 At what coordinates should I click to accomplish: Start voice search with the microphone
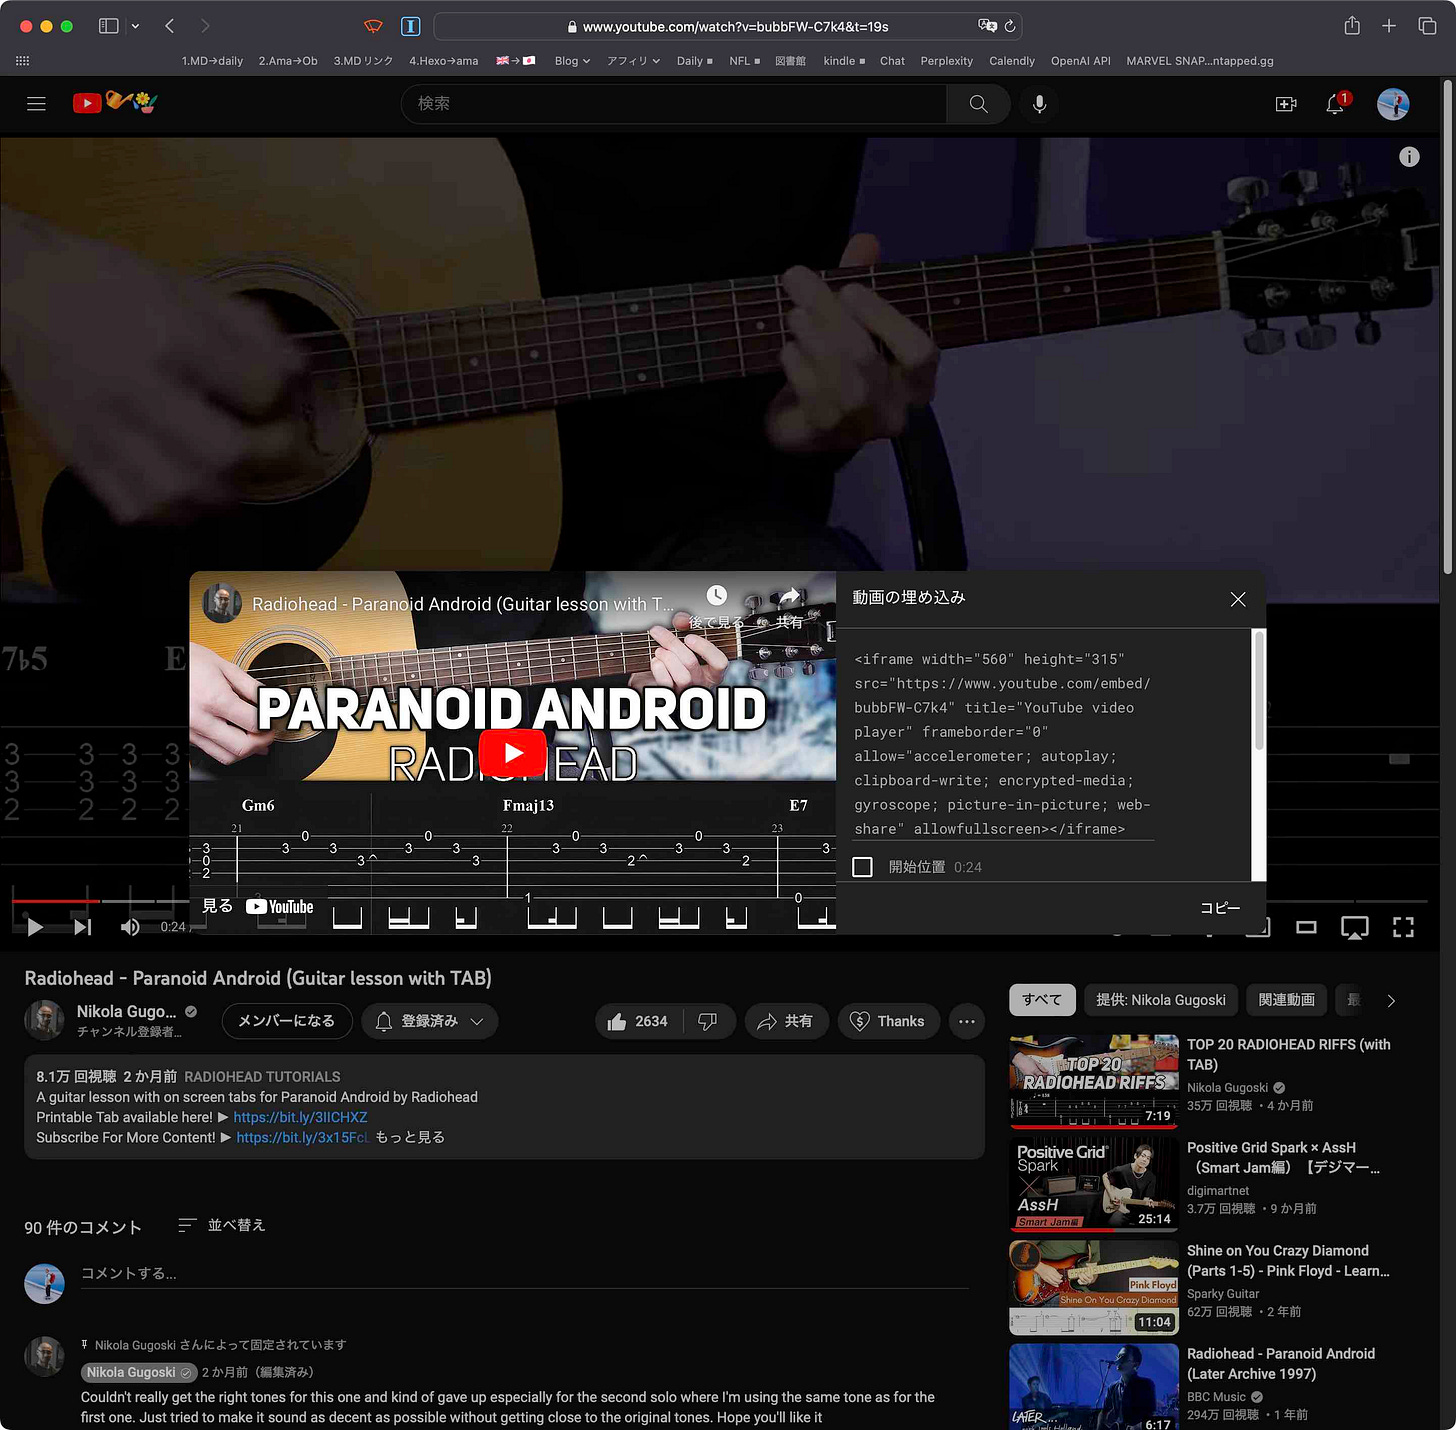click(x=1039, y=104)
